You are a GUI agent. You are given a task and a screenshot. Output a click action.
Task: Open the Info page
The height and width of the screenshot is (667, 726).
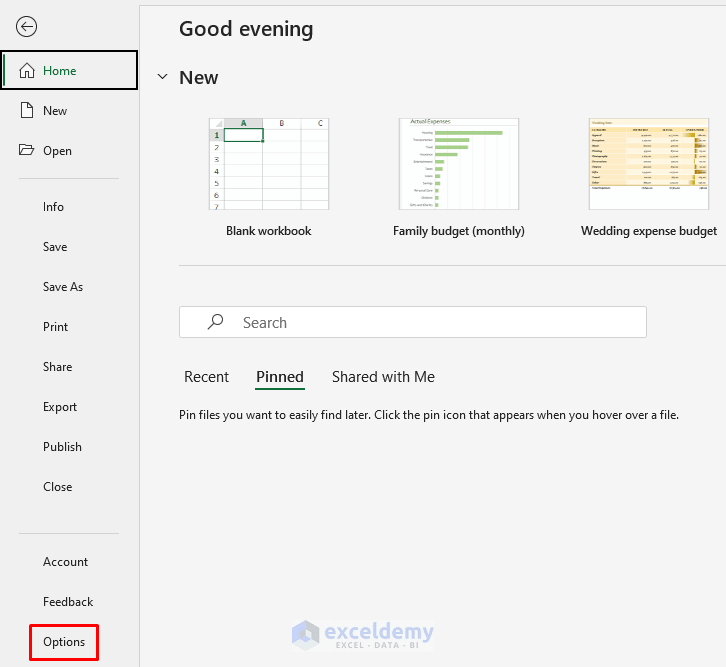(53, 207)
